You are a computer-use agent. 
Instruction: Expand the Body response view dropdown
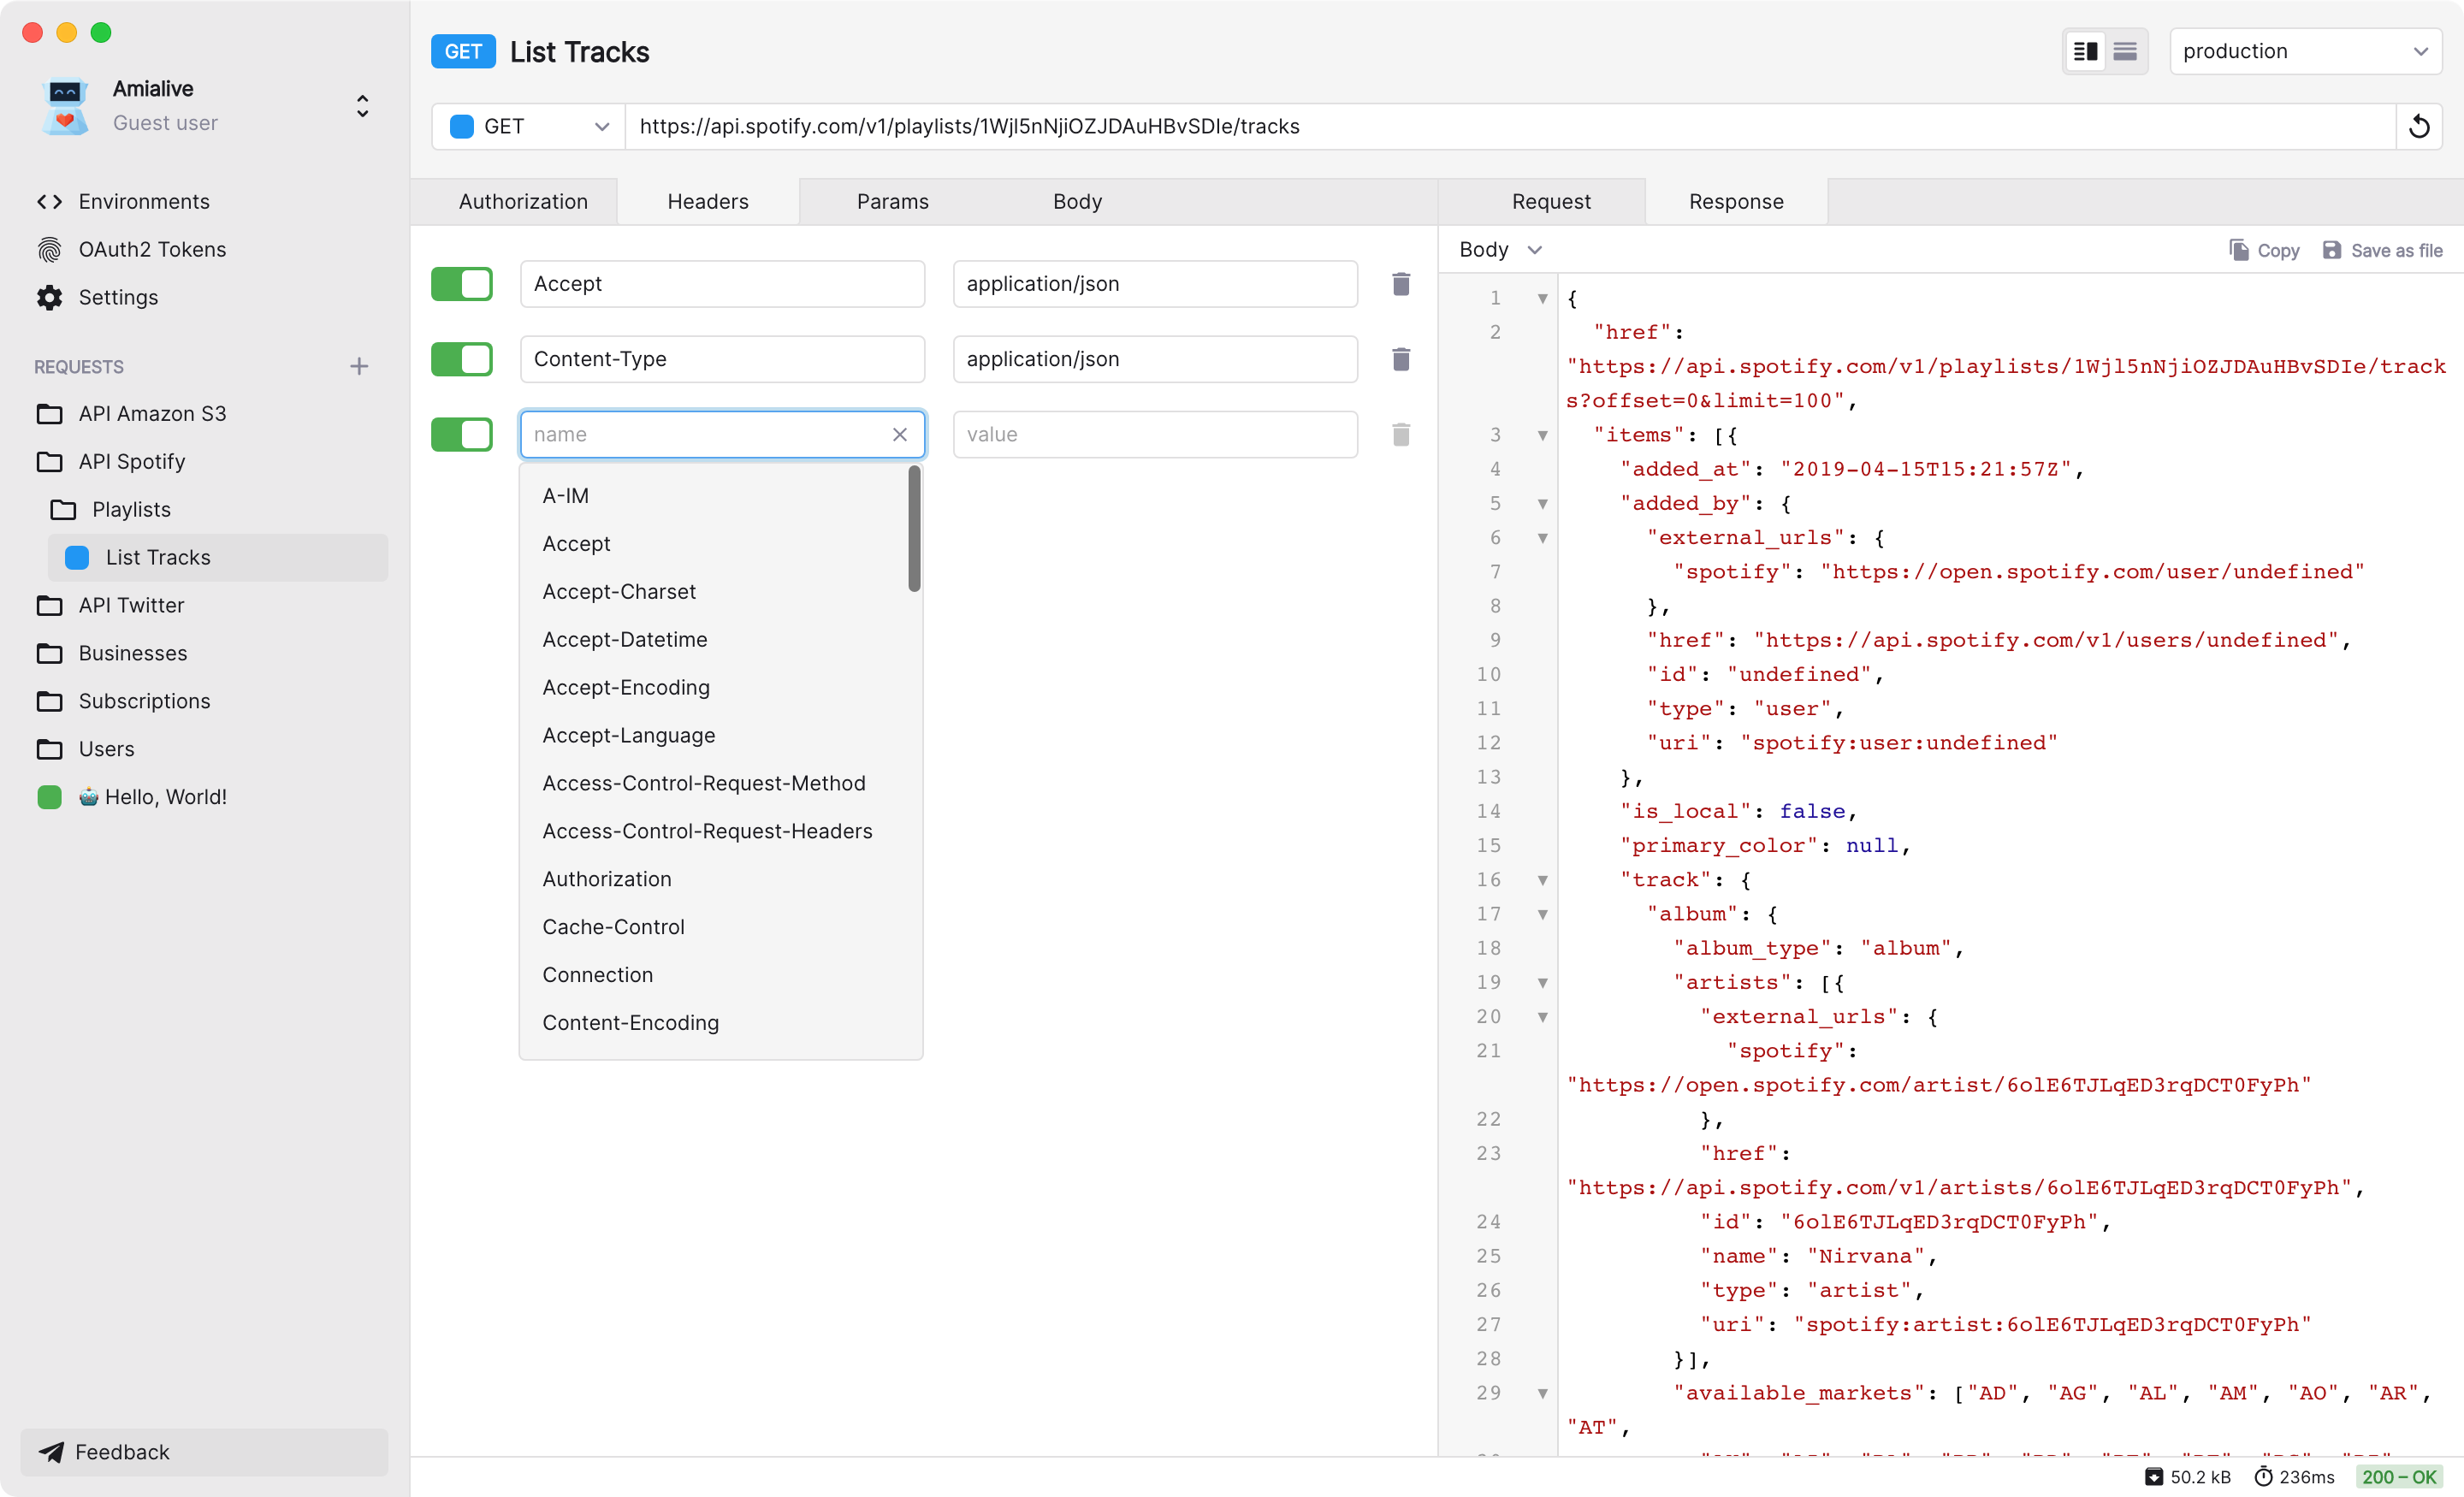(1500, 250)
